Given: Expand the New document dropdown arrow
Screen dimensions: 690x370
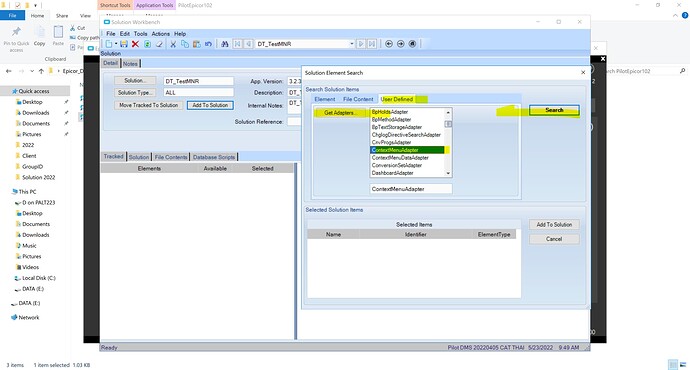Looking at the screenshot, I should 116,44.
